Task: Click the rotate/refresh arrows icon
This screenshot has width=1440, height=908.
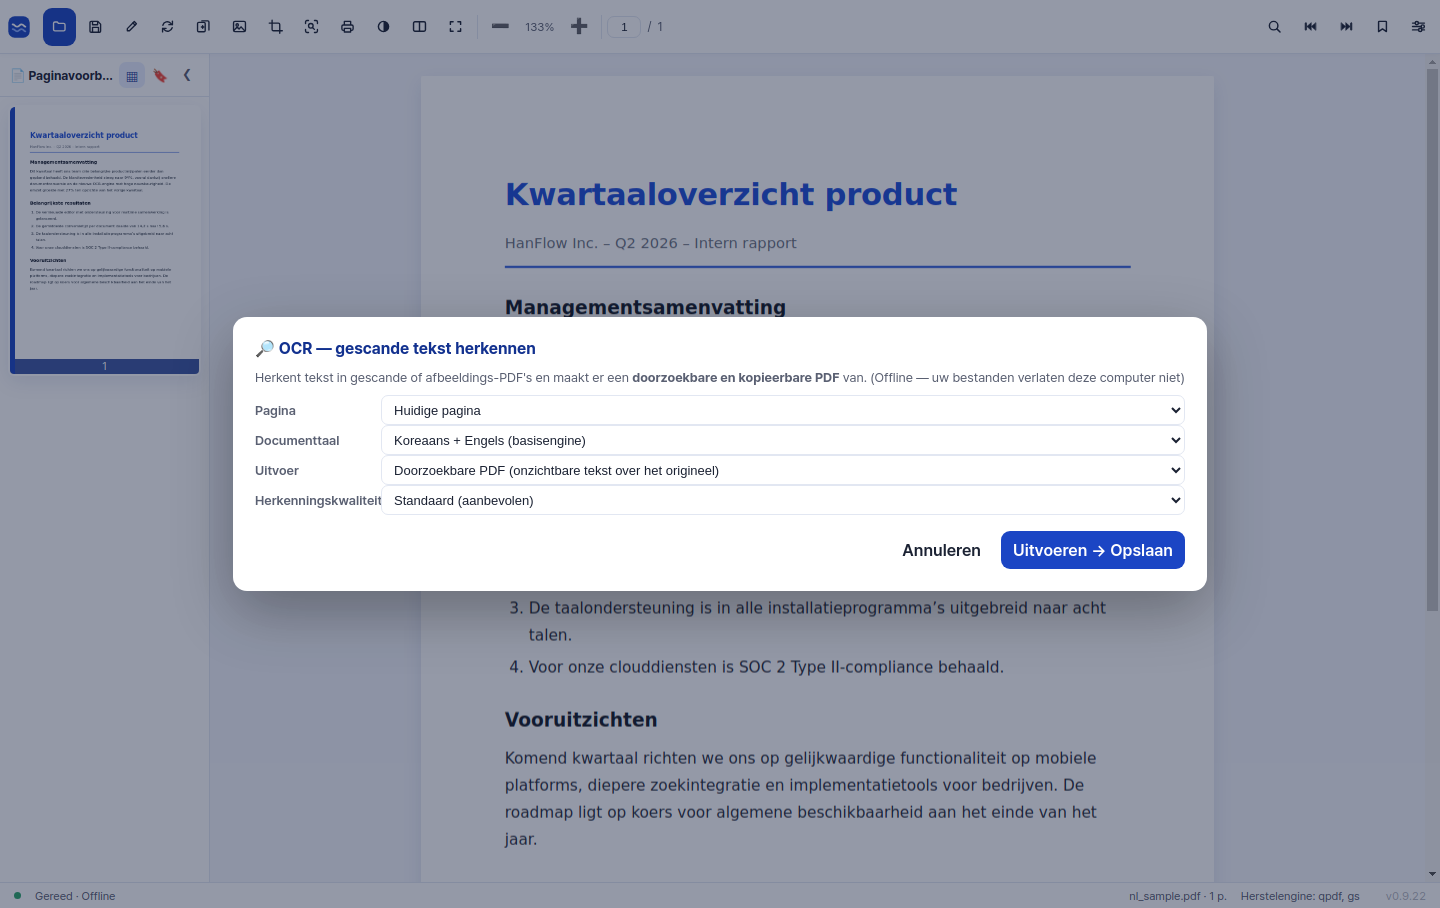Action: [x=167, y=27]
